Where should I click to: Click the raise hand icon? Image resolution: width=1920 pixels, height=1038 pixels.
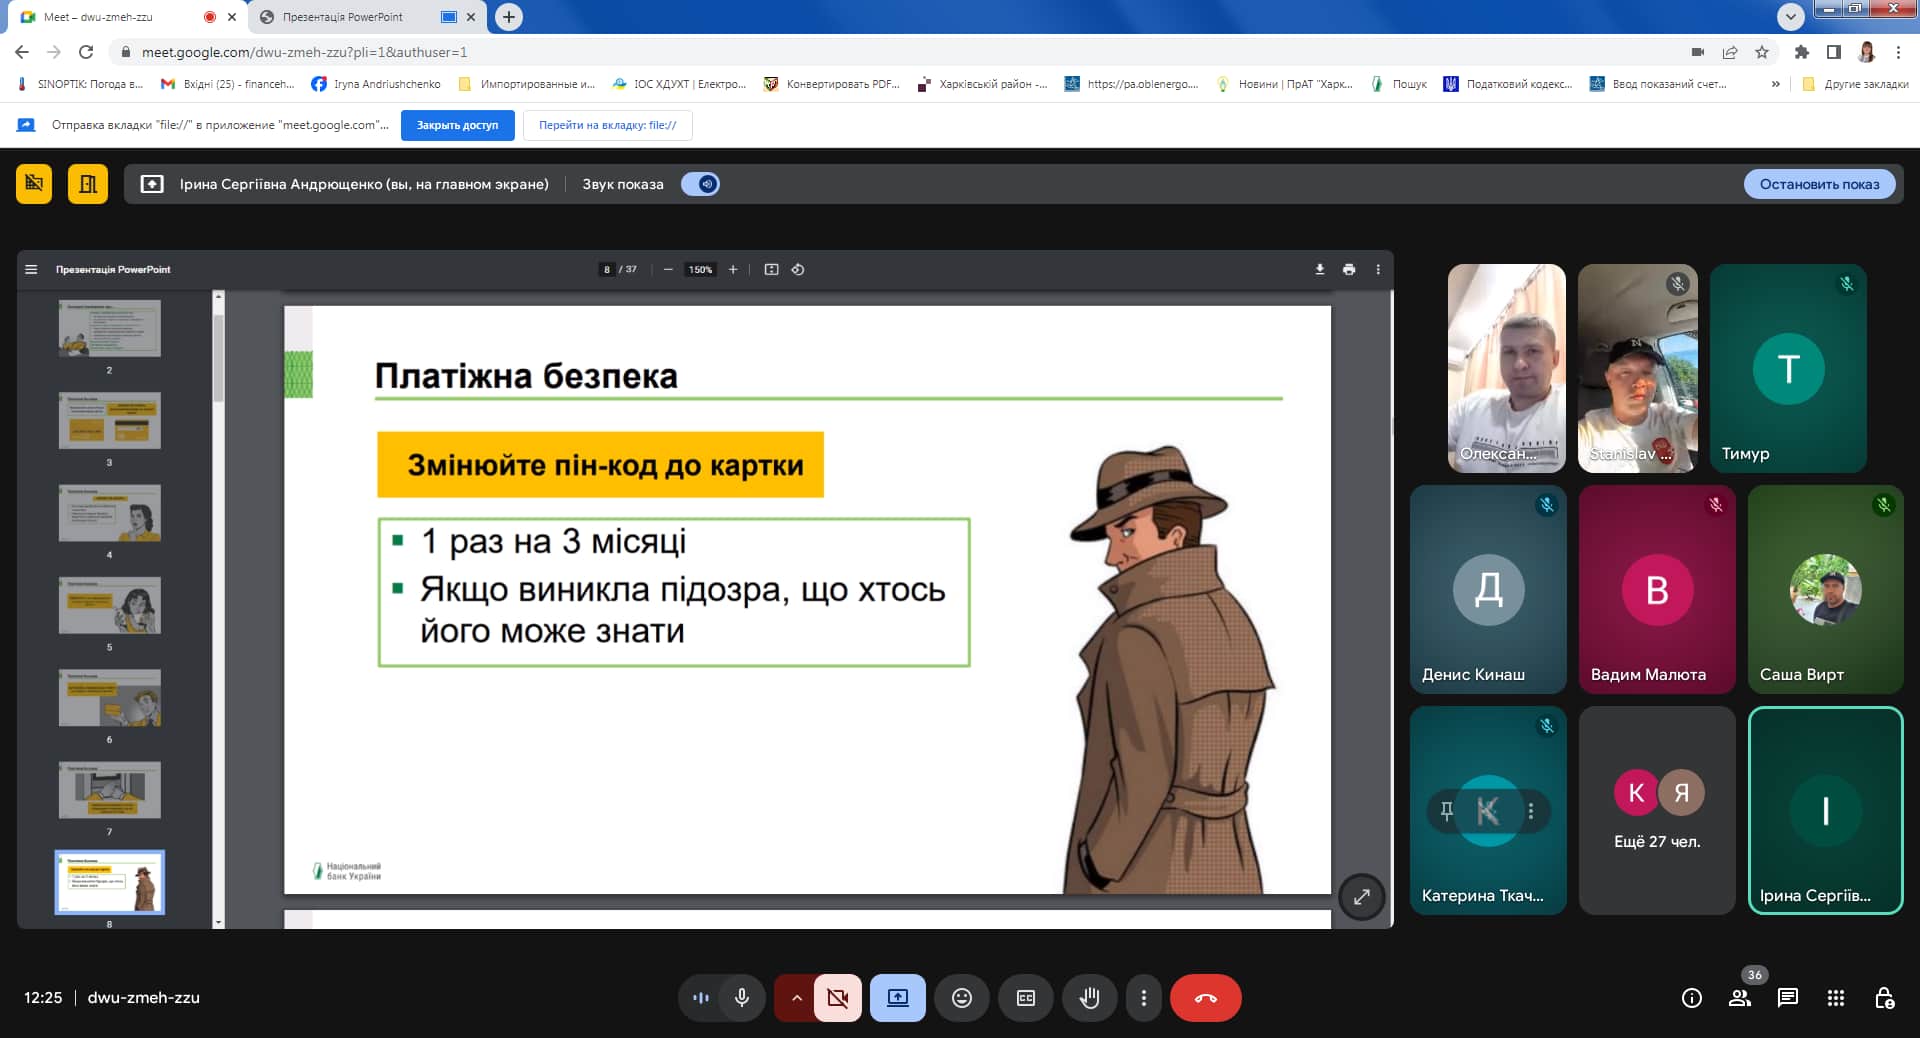(1089, 998)
